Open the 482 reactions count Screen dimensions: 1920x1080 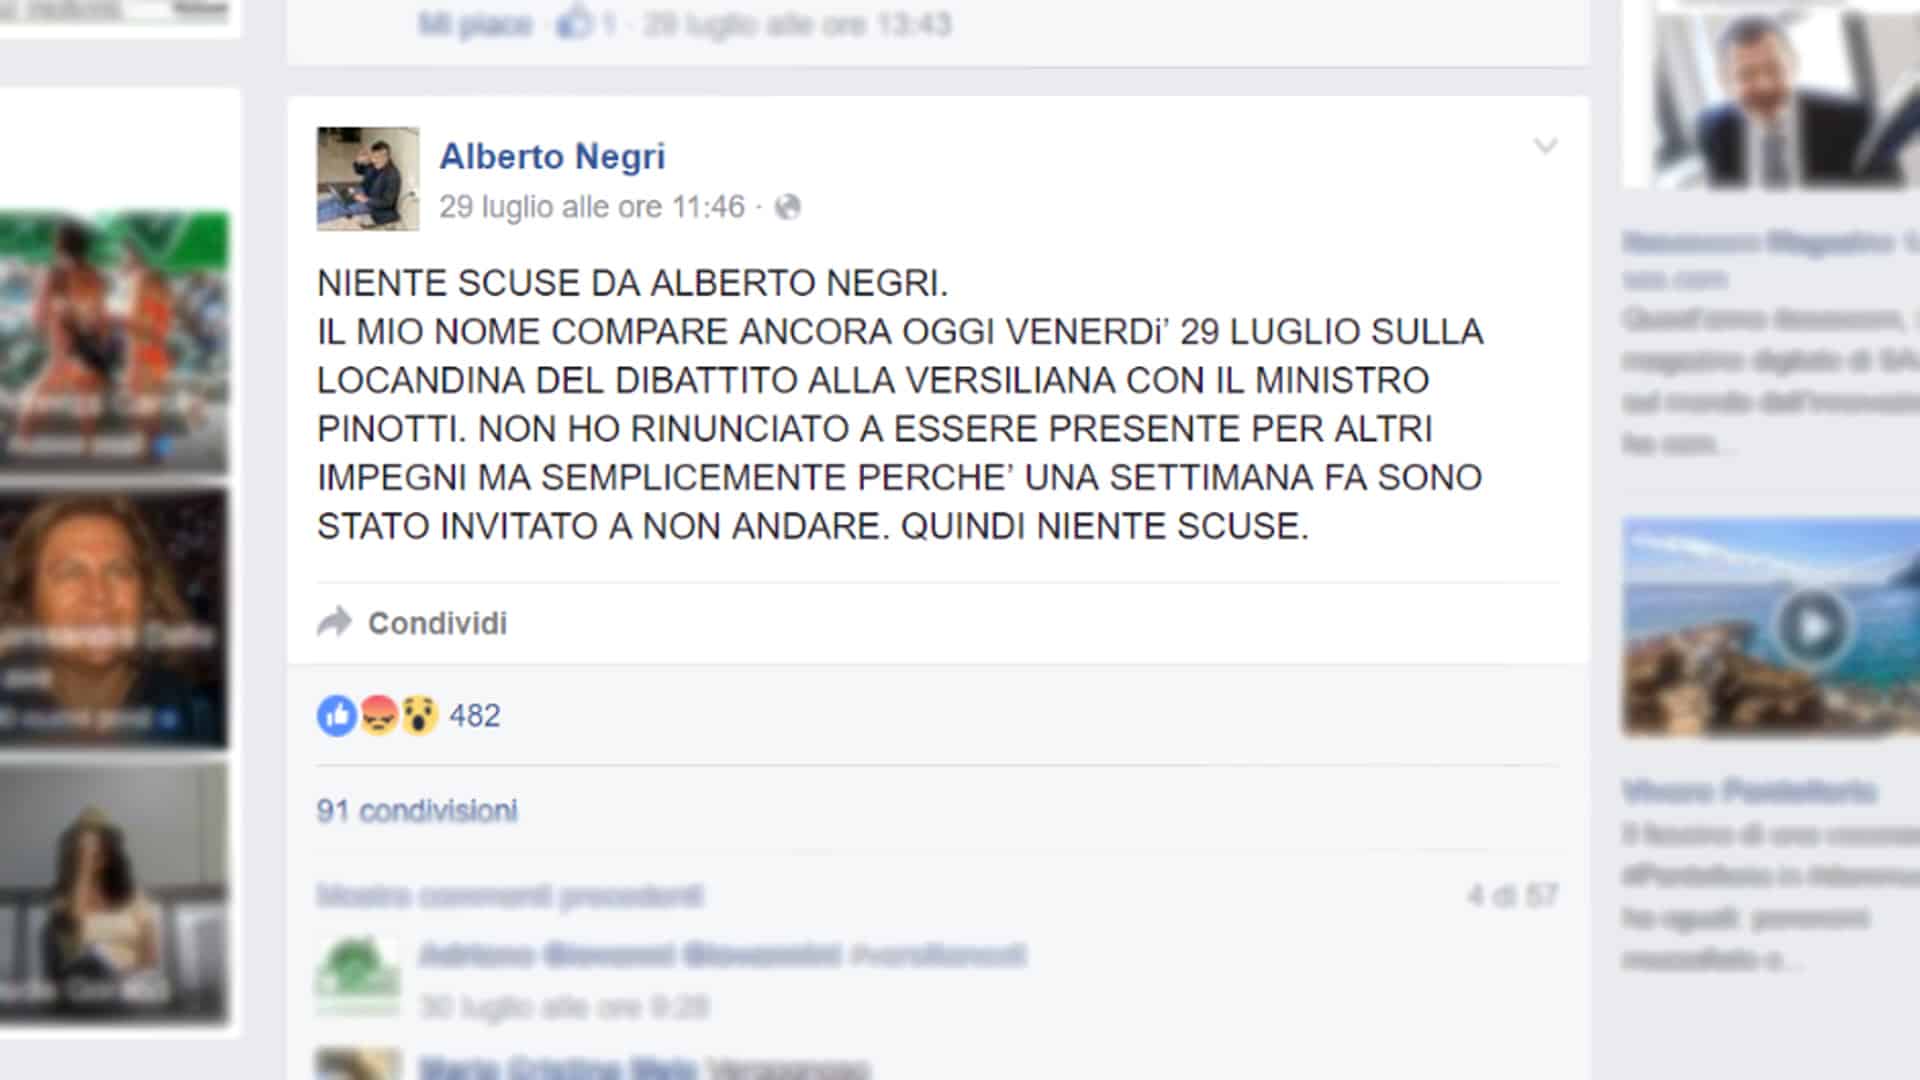point(475,716)
